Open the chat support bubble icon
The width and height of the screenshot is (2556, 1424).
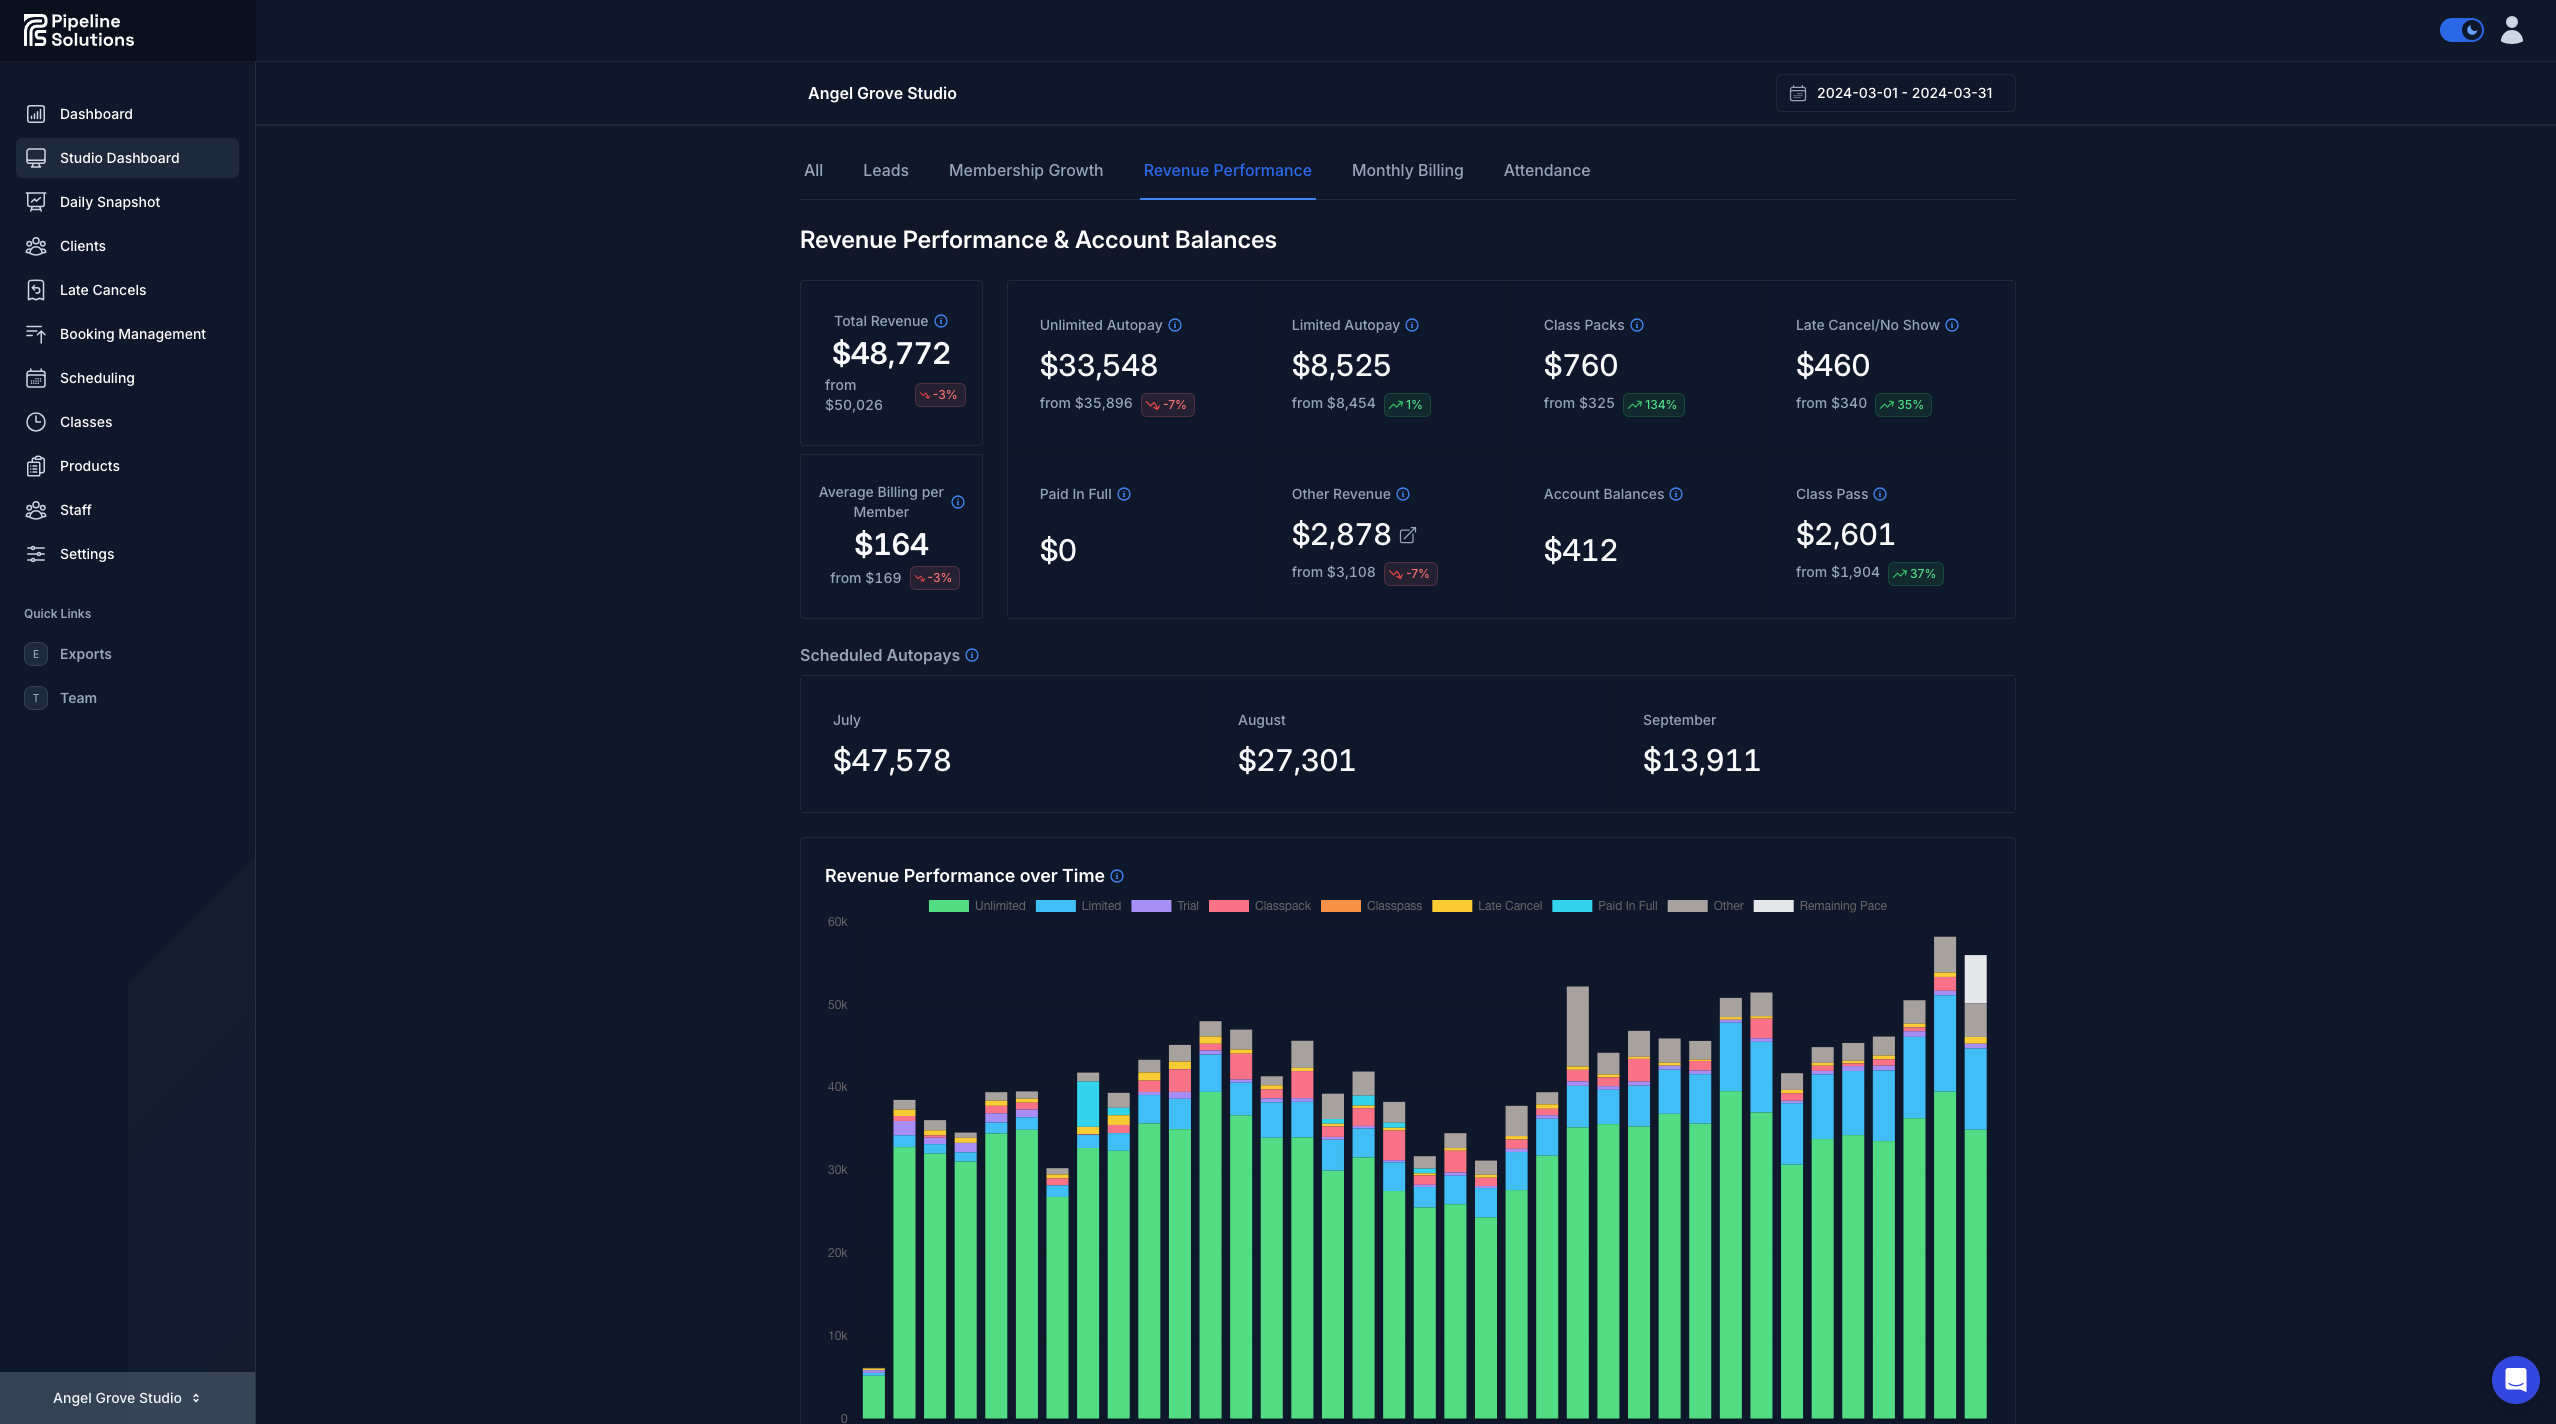tap(2514, 1379)
